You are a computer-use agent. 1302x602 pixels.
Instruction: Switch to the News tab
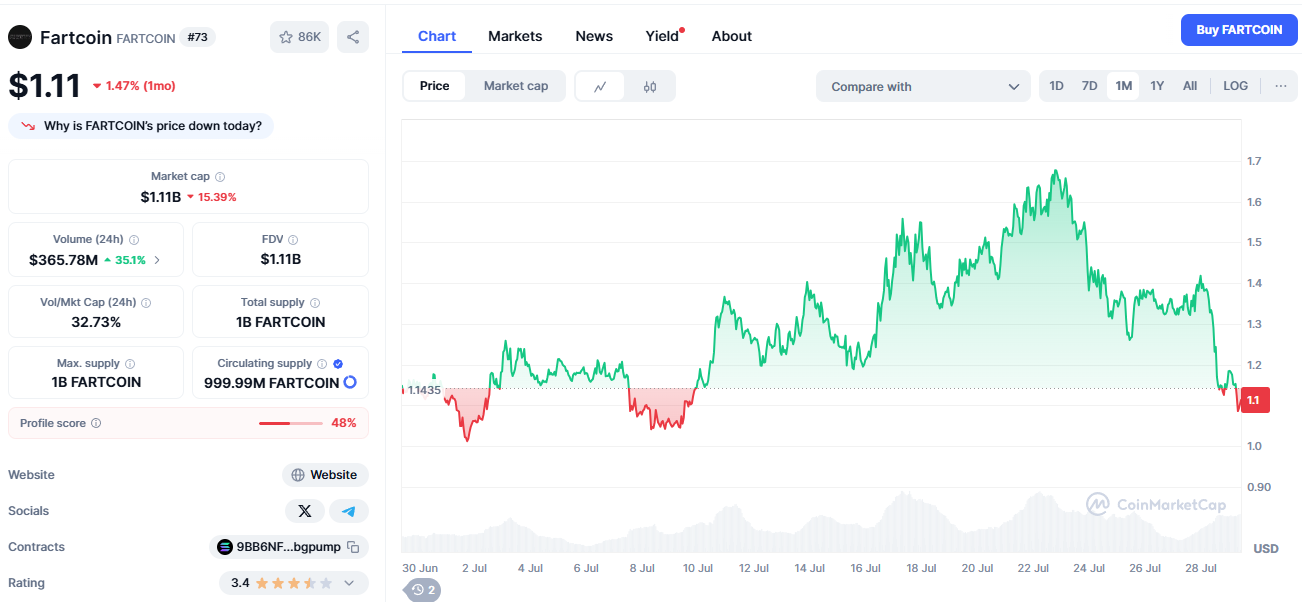594,36
